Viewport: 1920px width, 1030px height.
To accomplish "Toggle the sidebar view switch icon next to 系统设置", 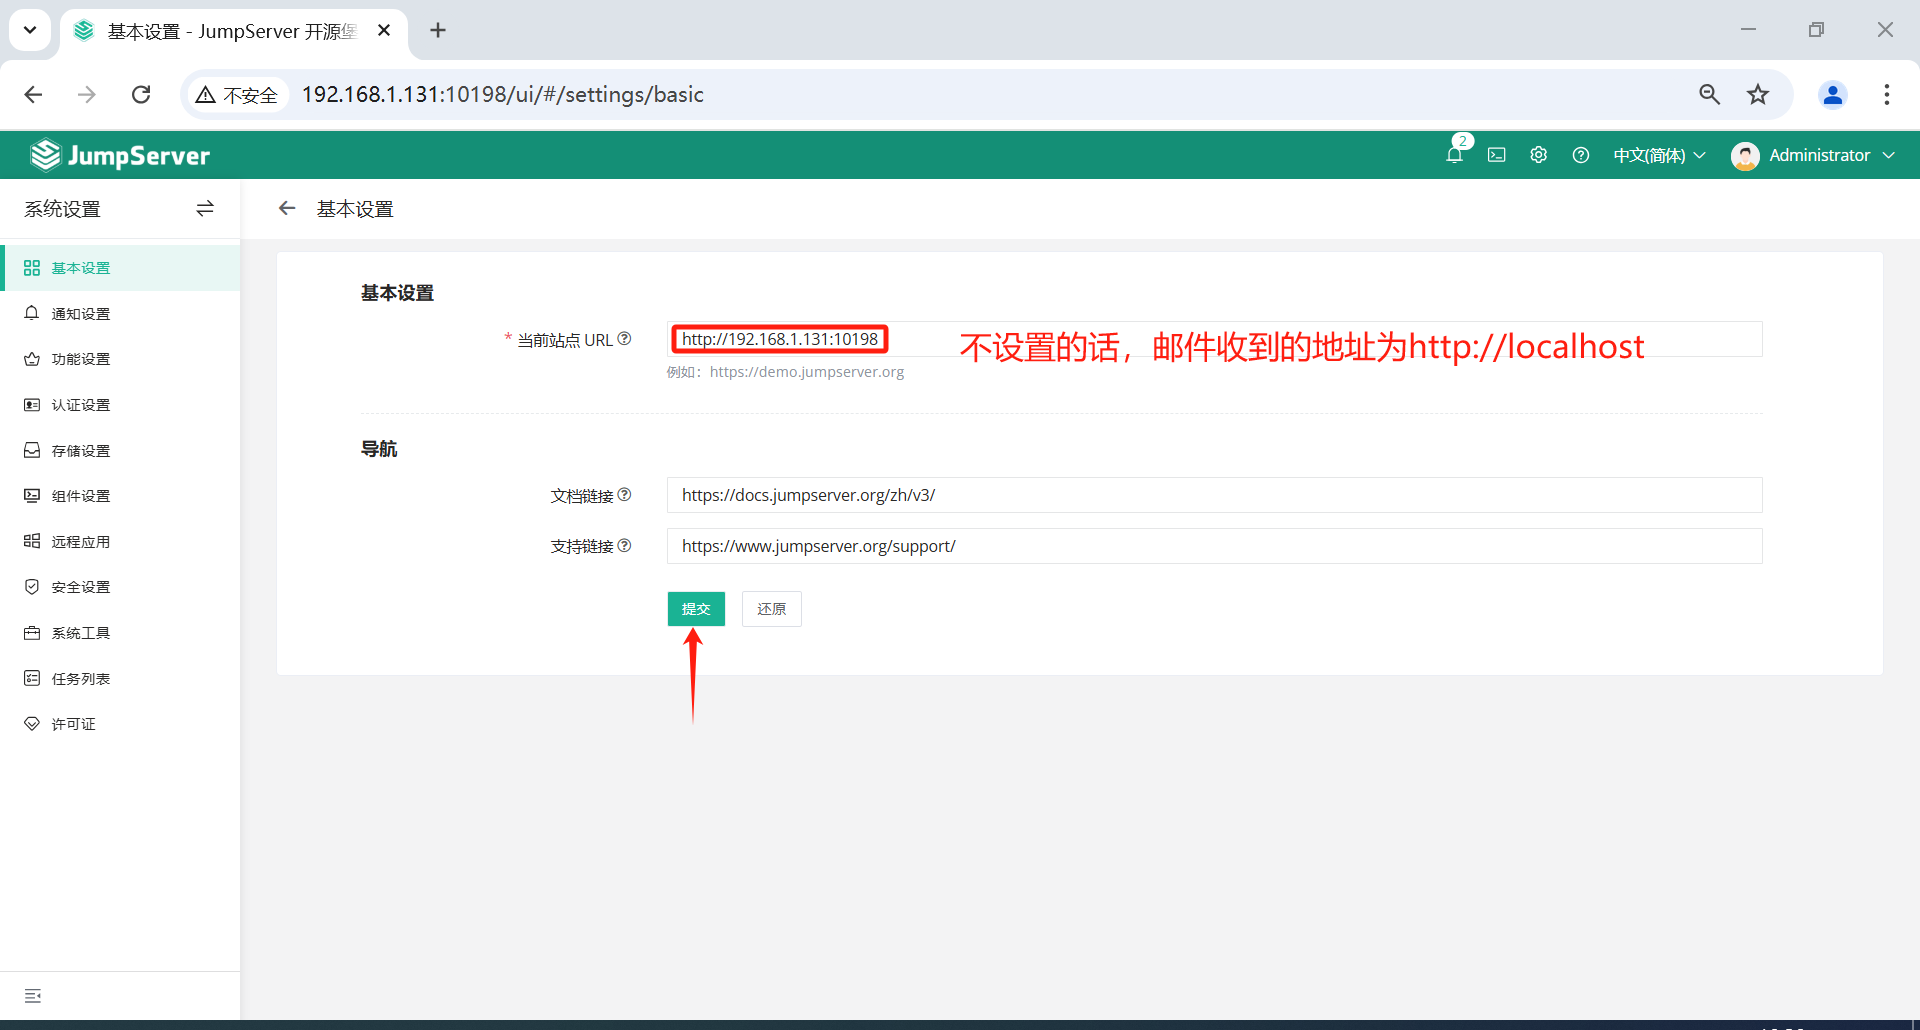I will 205,208.
